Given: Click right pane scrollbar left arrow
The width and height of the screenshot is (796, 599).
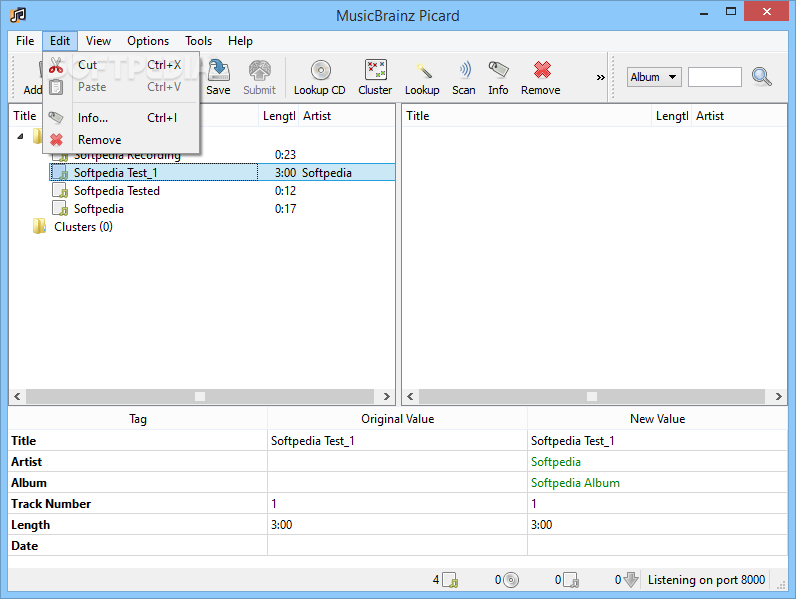Looking at the screenshot, I should tap(410, 396).
